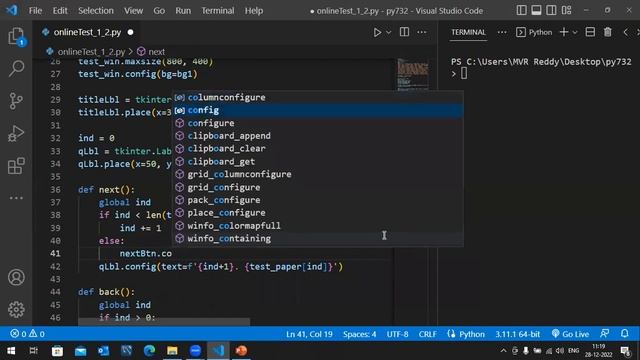Change line ending via CRLF entry

click(427, 334)
